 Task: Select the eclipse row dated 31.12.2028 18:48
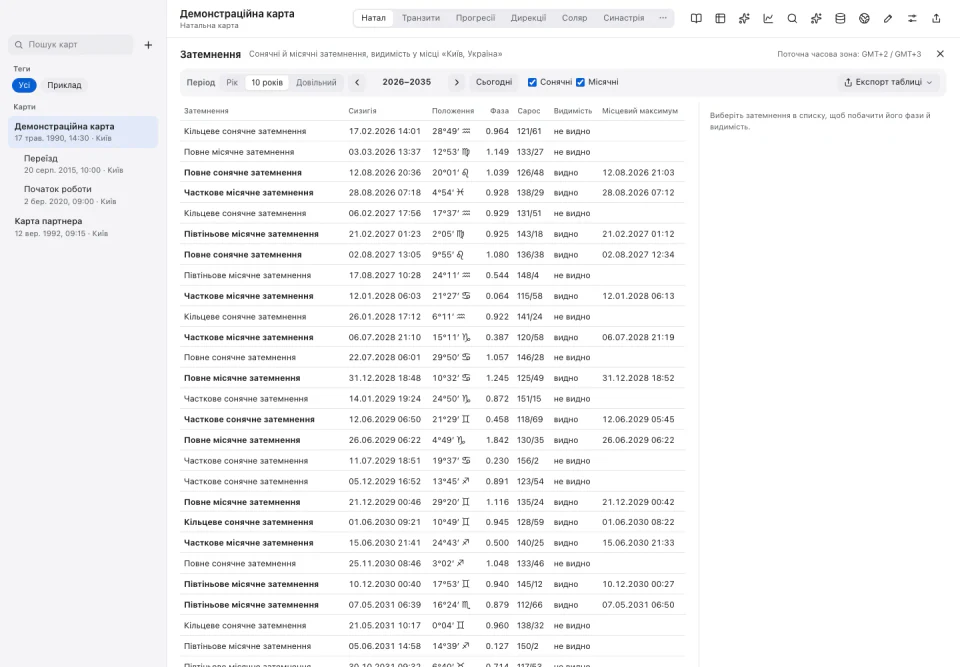coord(432,378)
